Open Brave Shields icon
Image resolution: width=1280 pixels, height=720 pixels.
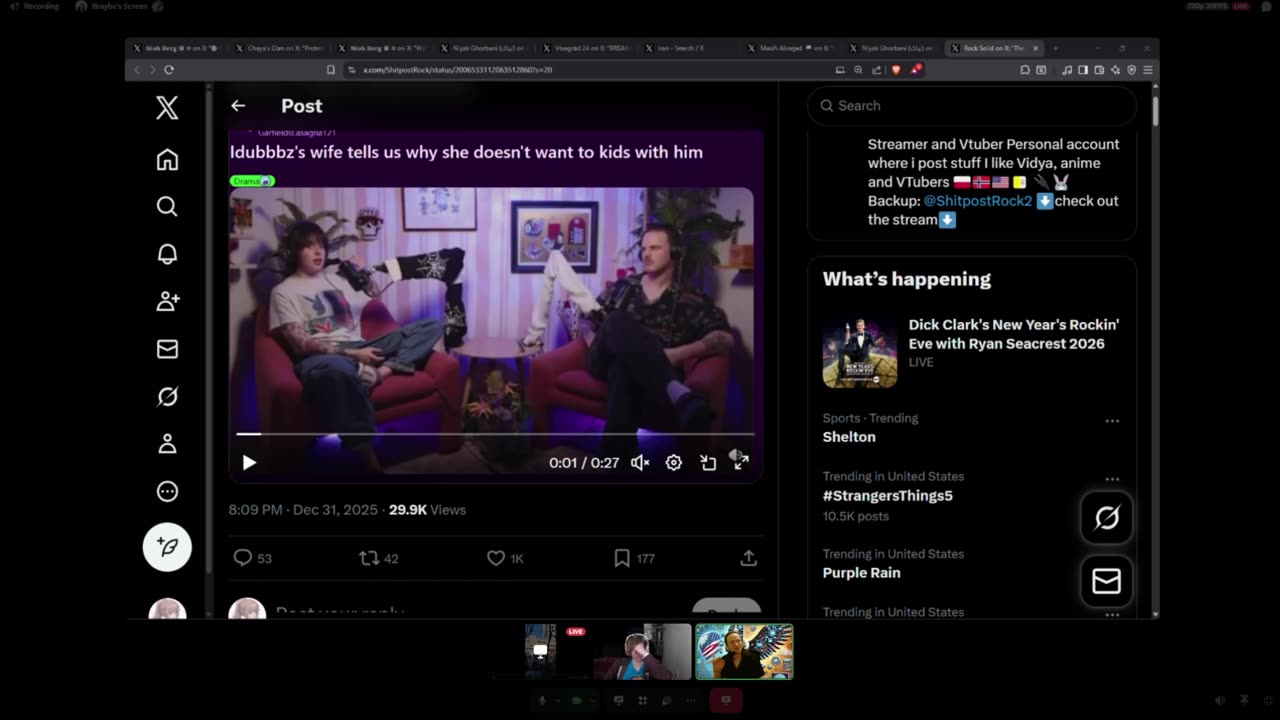895,70
